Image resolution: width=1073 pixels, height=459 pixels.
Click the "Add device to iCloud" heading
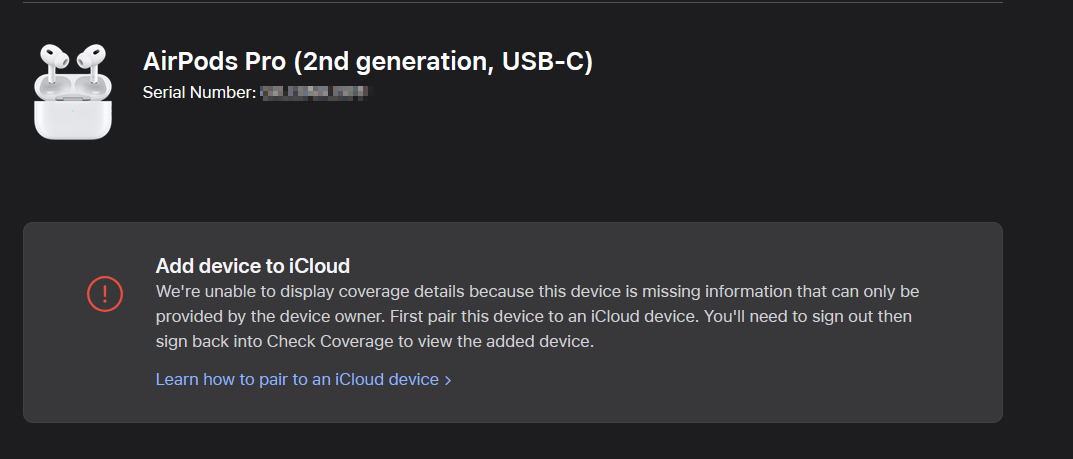(x=252, y=265)
